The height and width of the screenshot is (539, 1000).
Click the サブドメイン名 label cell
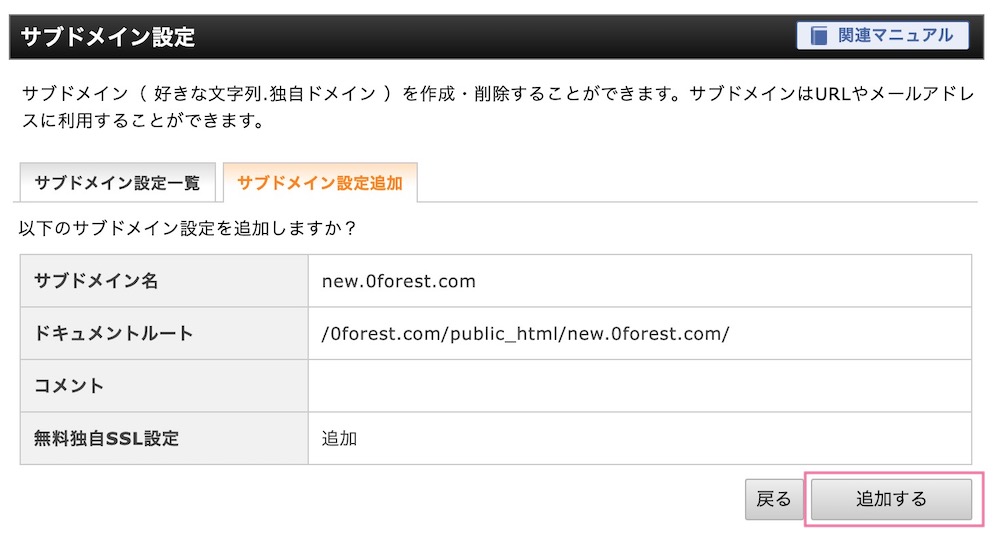tap(164, 281)
